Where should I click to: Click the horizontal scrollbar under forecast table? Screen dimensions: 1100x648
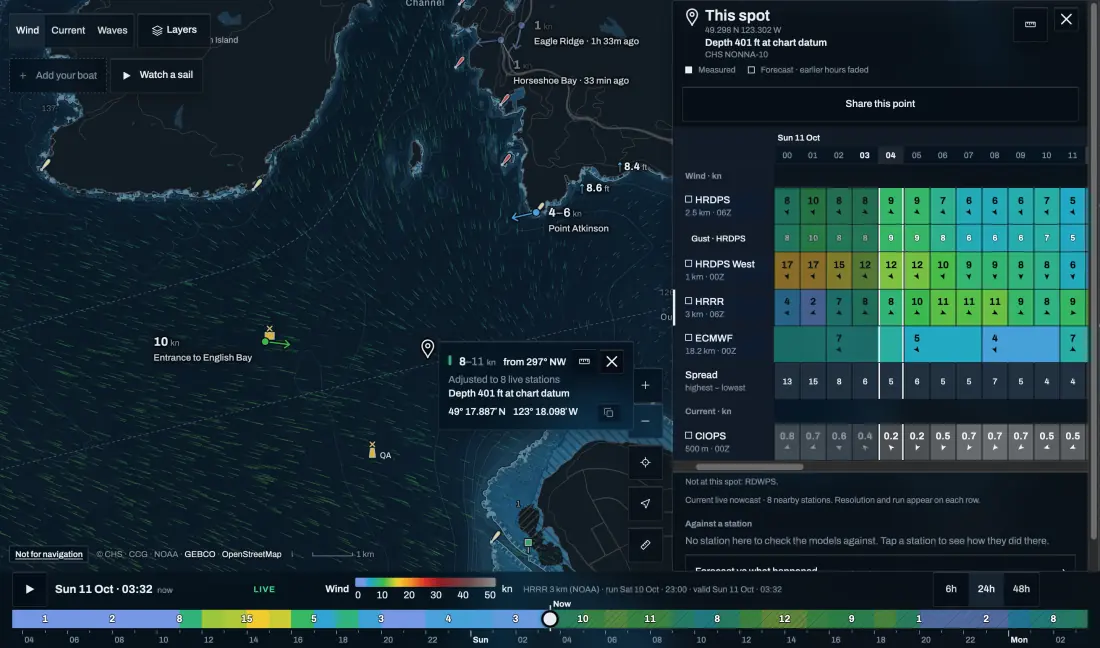point(749,466)
